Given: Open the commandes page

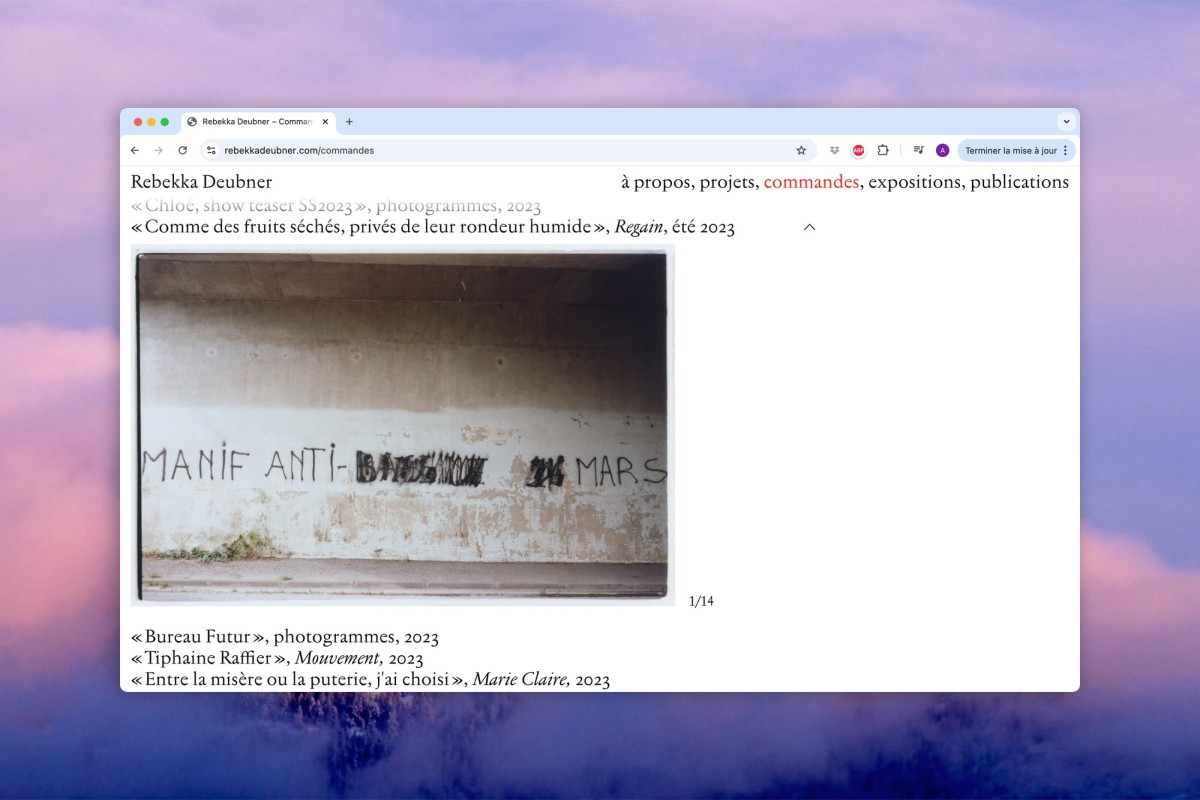Looking at the screenshot, I should tap(811, 182).
